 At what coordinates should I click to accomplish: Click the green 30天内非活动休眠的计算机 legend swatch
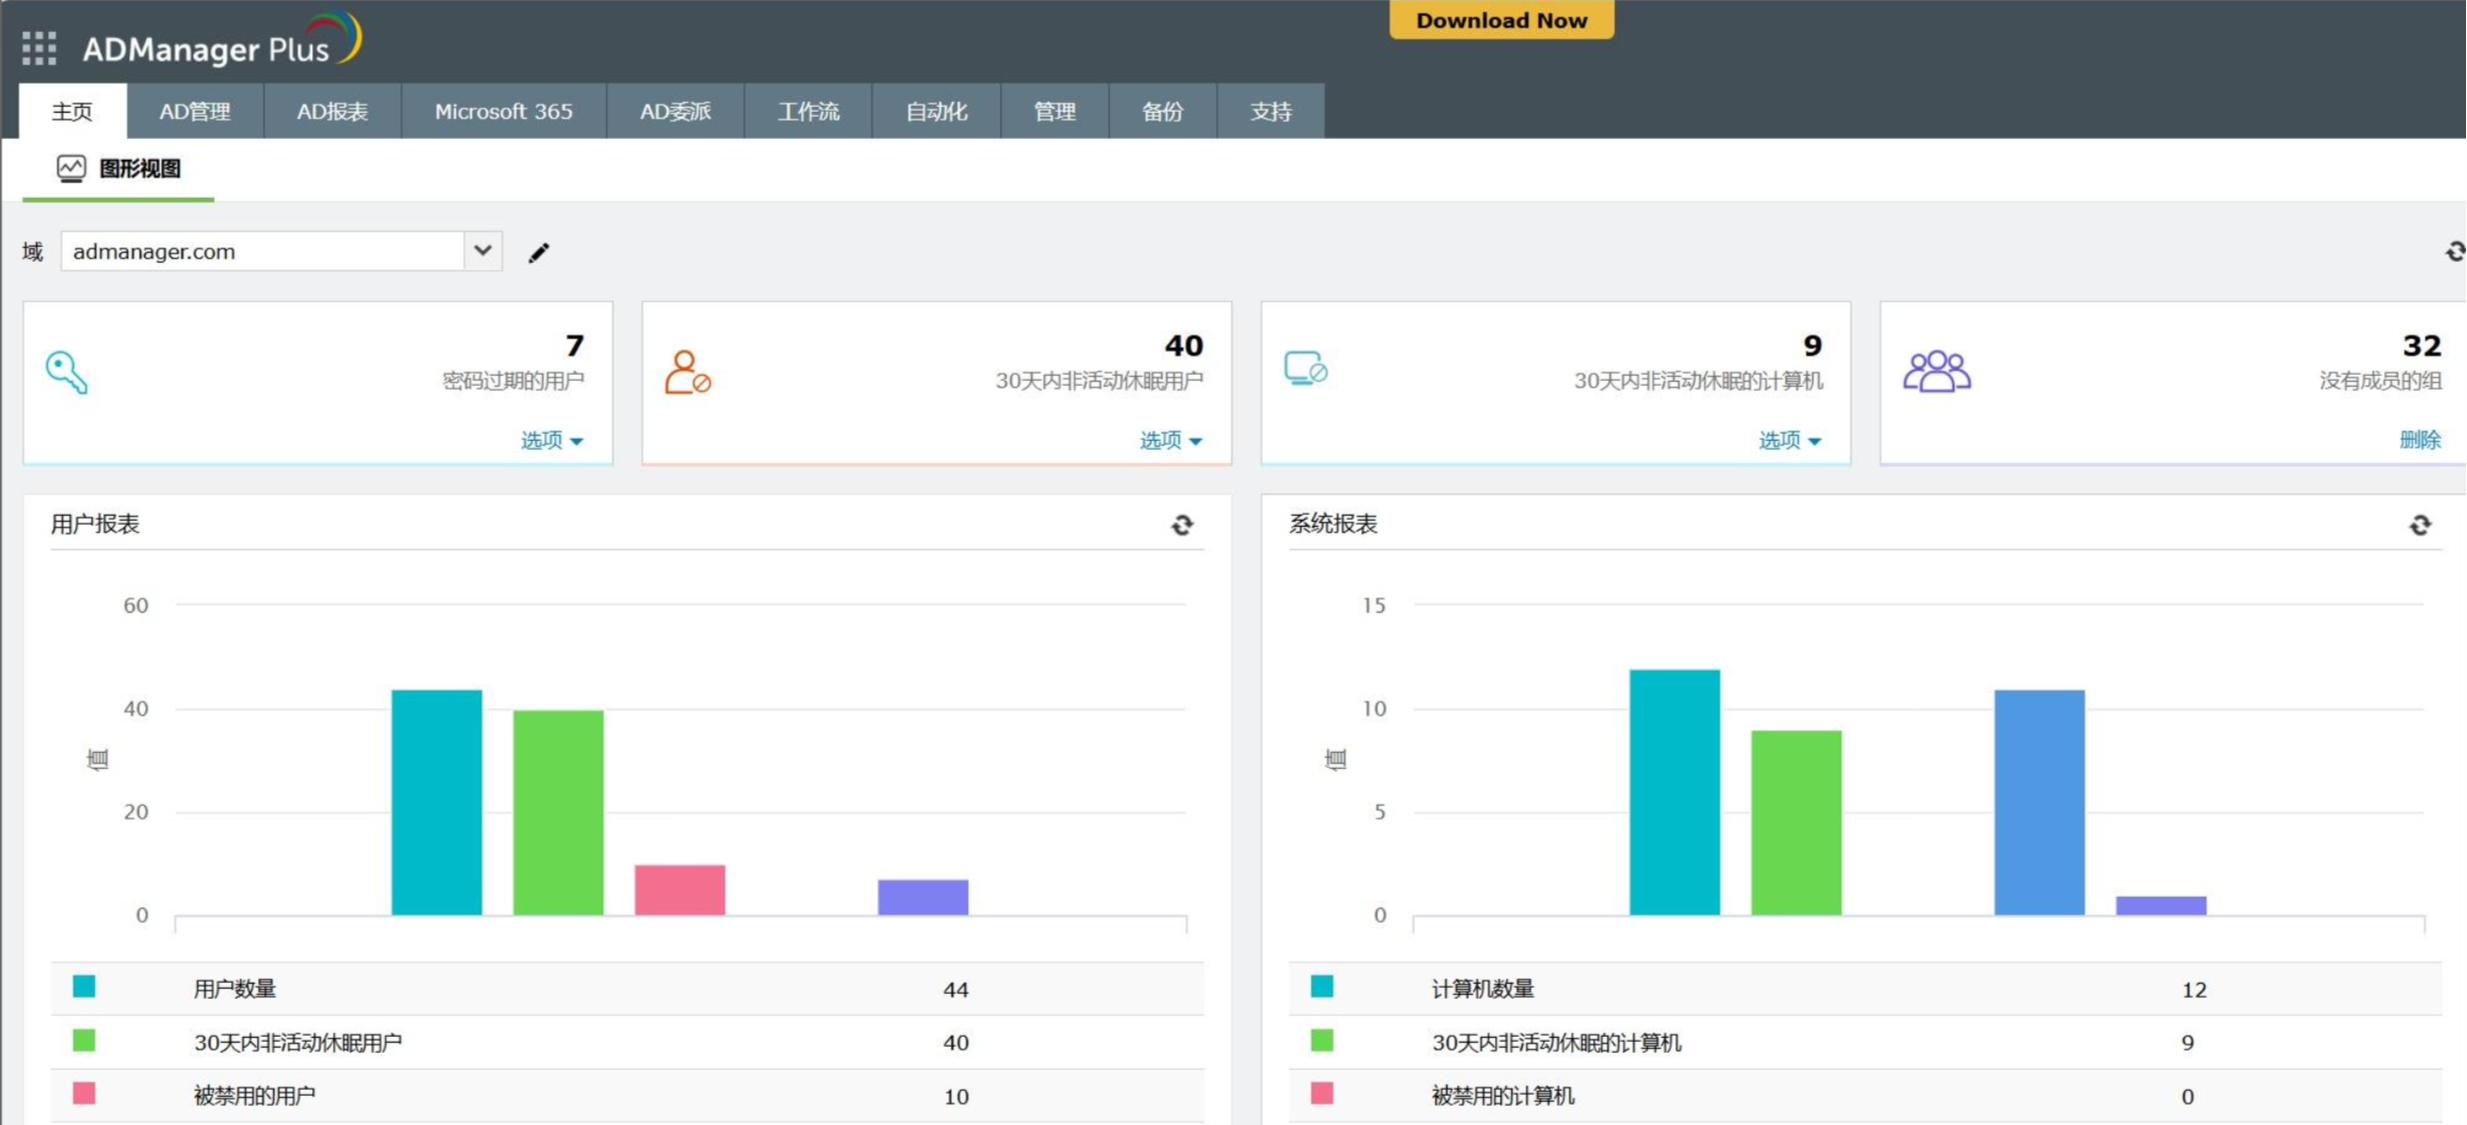tap(1322, 1041)
